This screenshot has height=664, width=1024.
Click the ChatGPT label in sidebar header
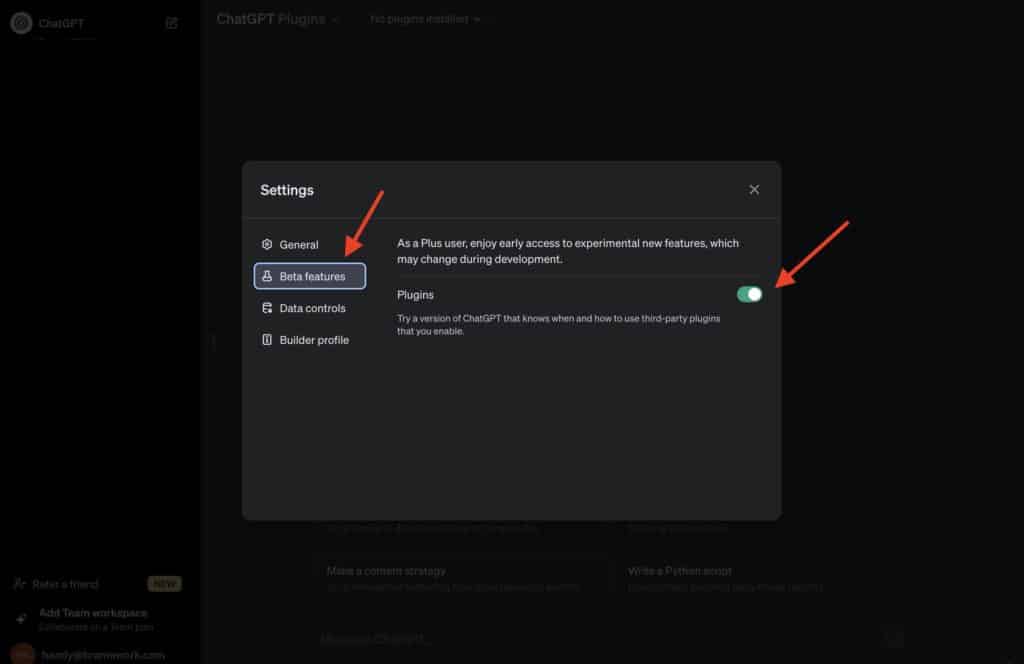[x=61, y=24]
